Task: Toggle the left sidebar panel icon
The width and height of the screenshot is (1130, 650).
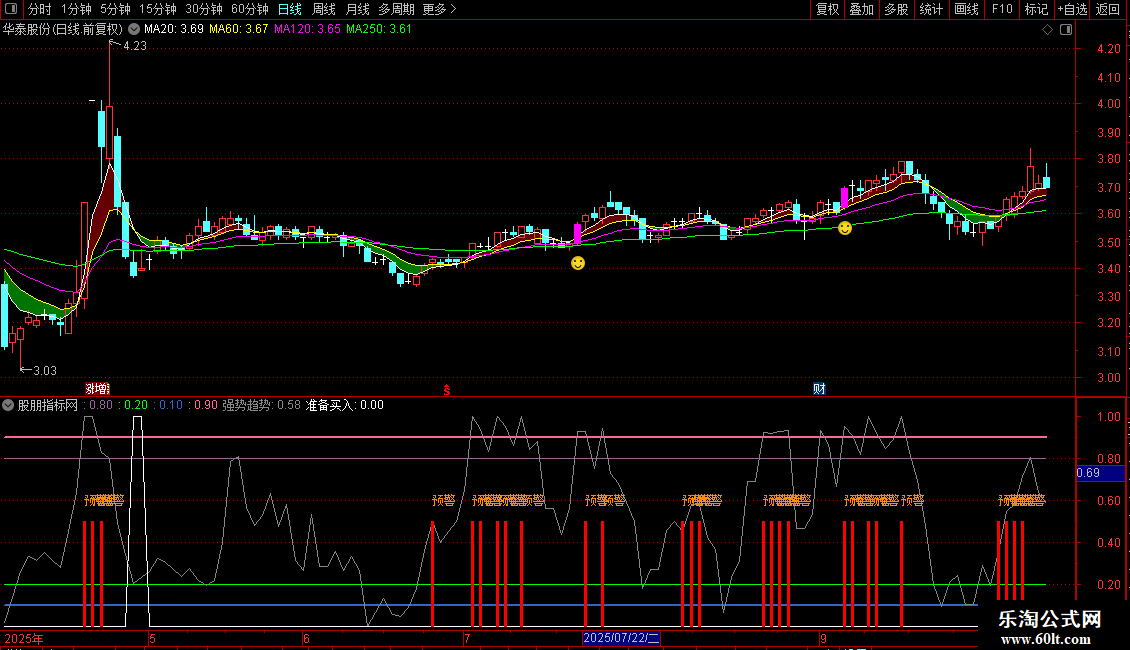Action: tap(9, 9)
